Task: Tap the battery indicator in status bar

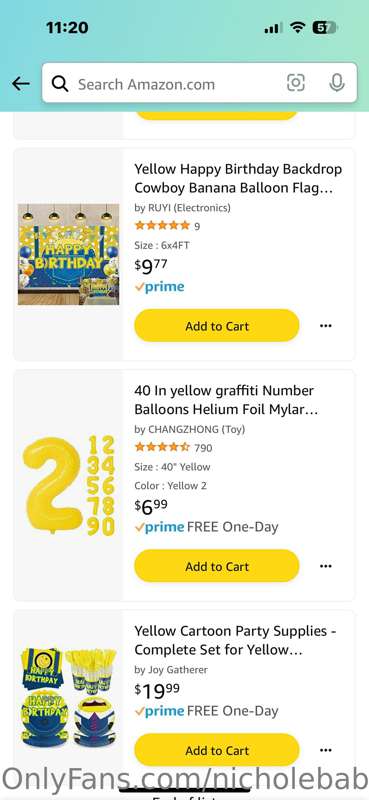Action: 324,28
